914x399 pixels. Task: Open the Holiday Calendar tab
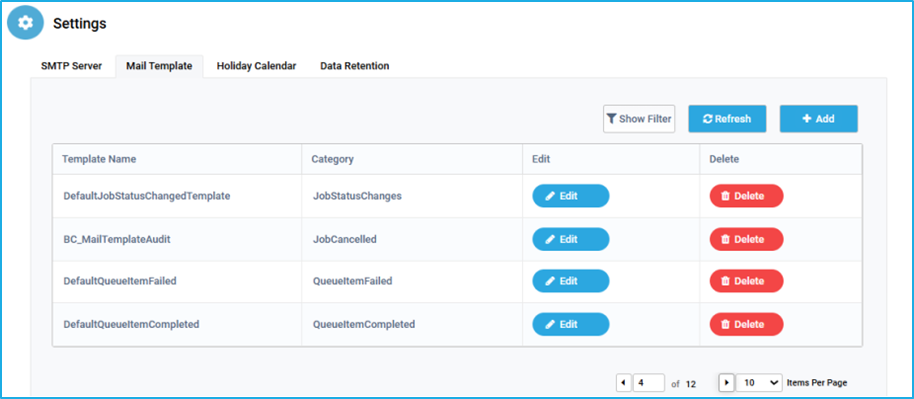point(256,66)
